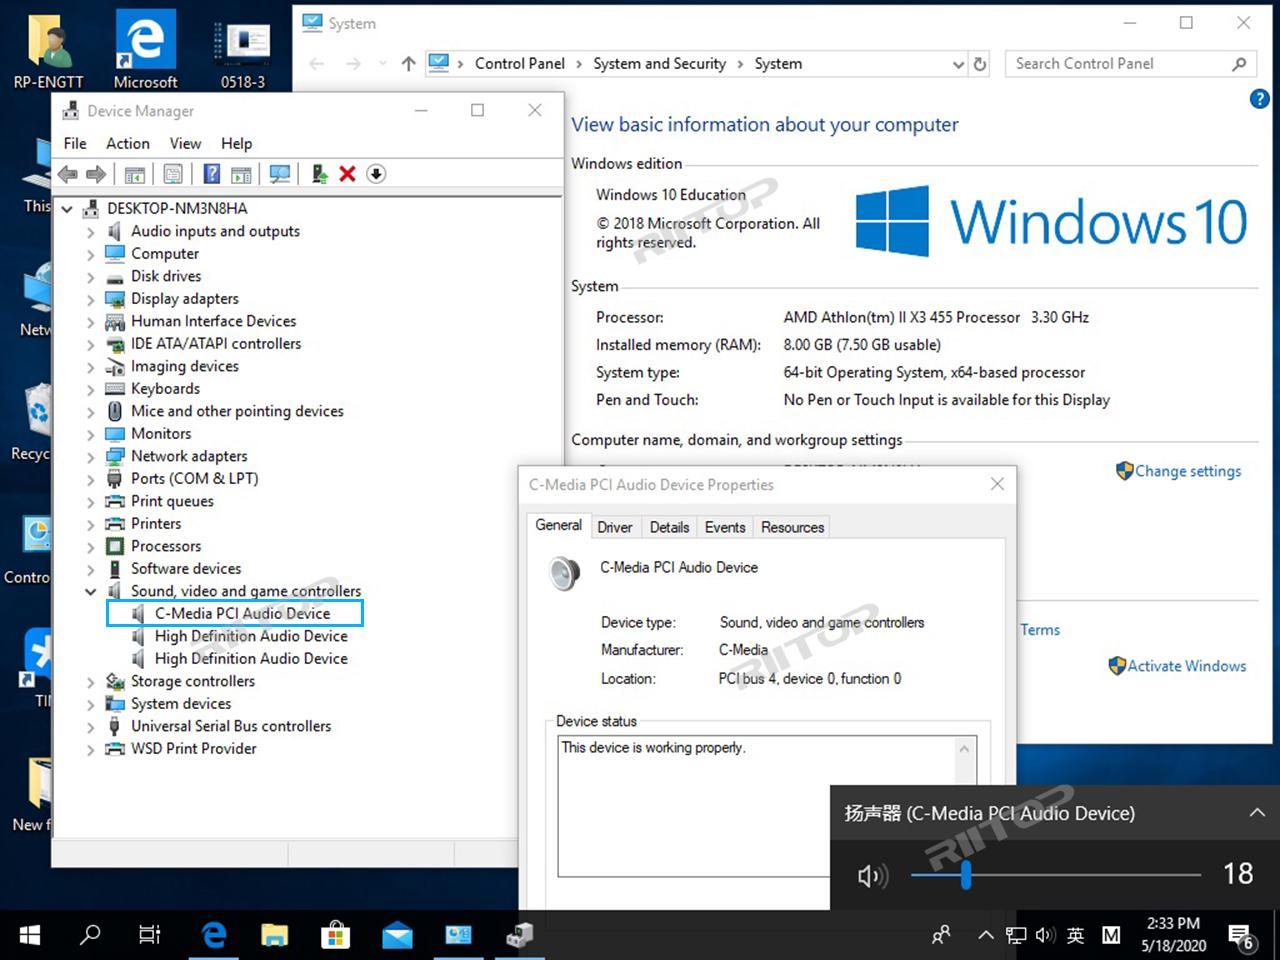
Task: Launch Microsoft Edge from taskbar
Action: 214,935
